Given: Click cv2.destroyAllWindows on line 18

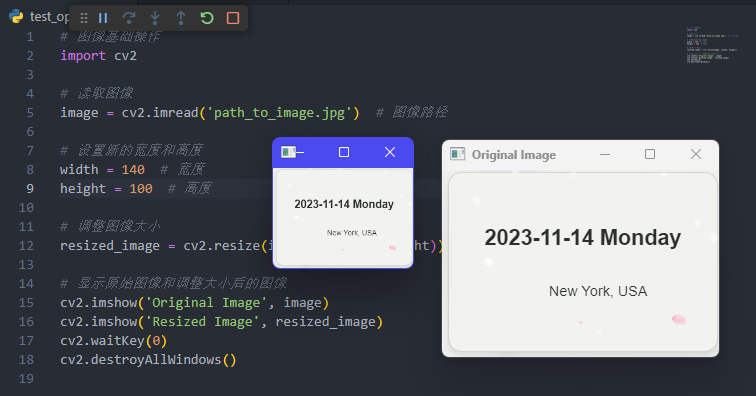Looking at the screenshot, I should 141,360.
